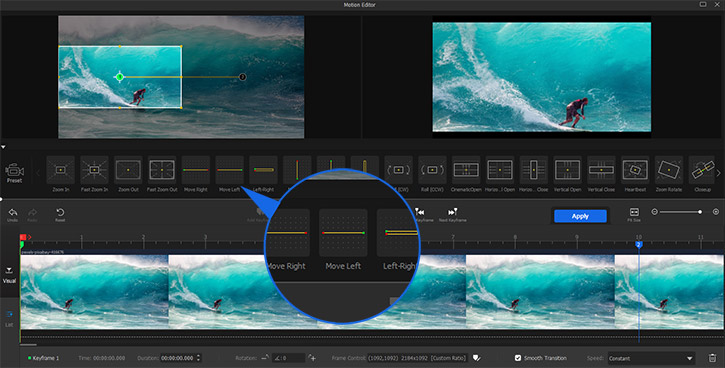
Task: Pick the CinematicOpen preset
Action: click(x=466, y=170)
